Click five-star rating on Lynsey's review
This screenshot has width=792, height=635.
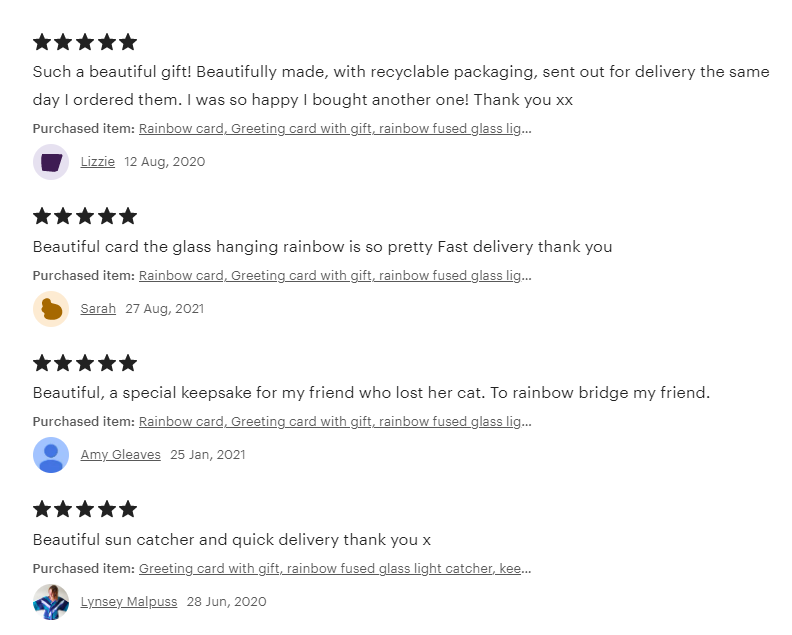click(x=85, y=509)
